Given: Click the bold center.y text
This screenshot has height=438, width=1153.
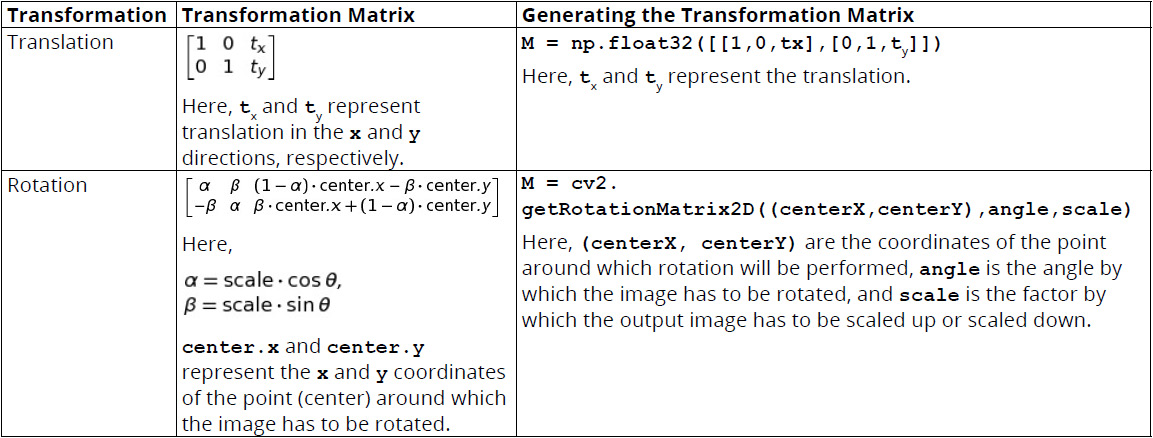Looking at the screenshot, I should click(375, 346).
